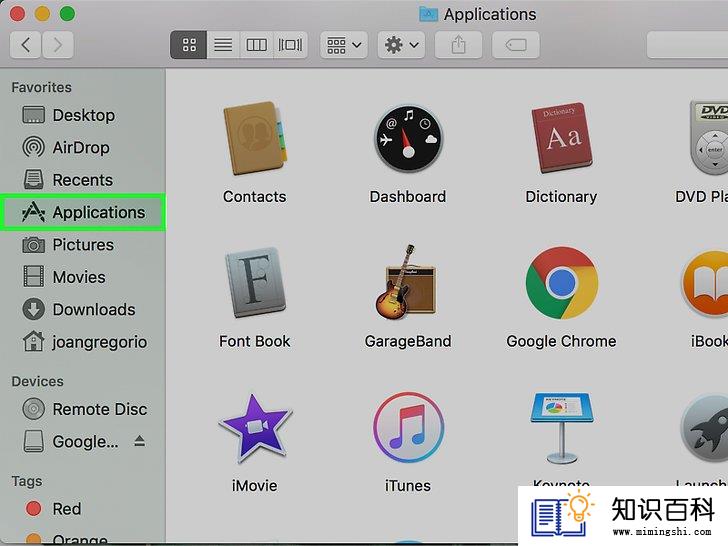Select Pictures in the sidebar
Viewport: 728px width, 546px height.
(83, 245)
